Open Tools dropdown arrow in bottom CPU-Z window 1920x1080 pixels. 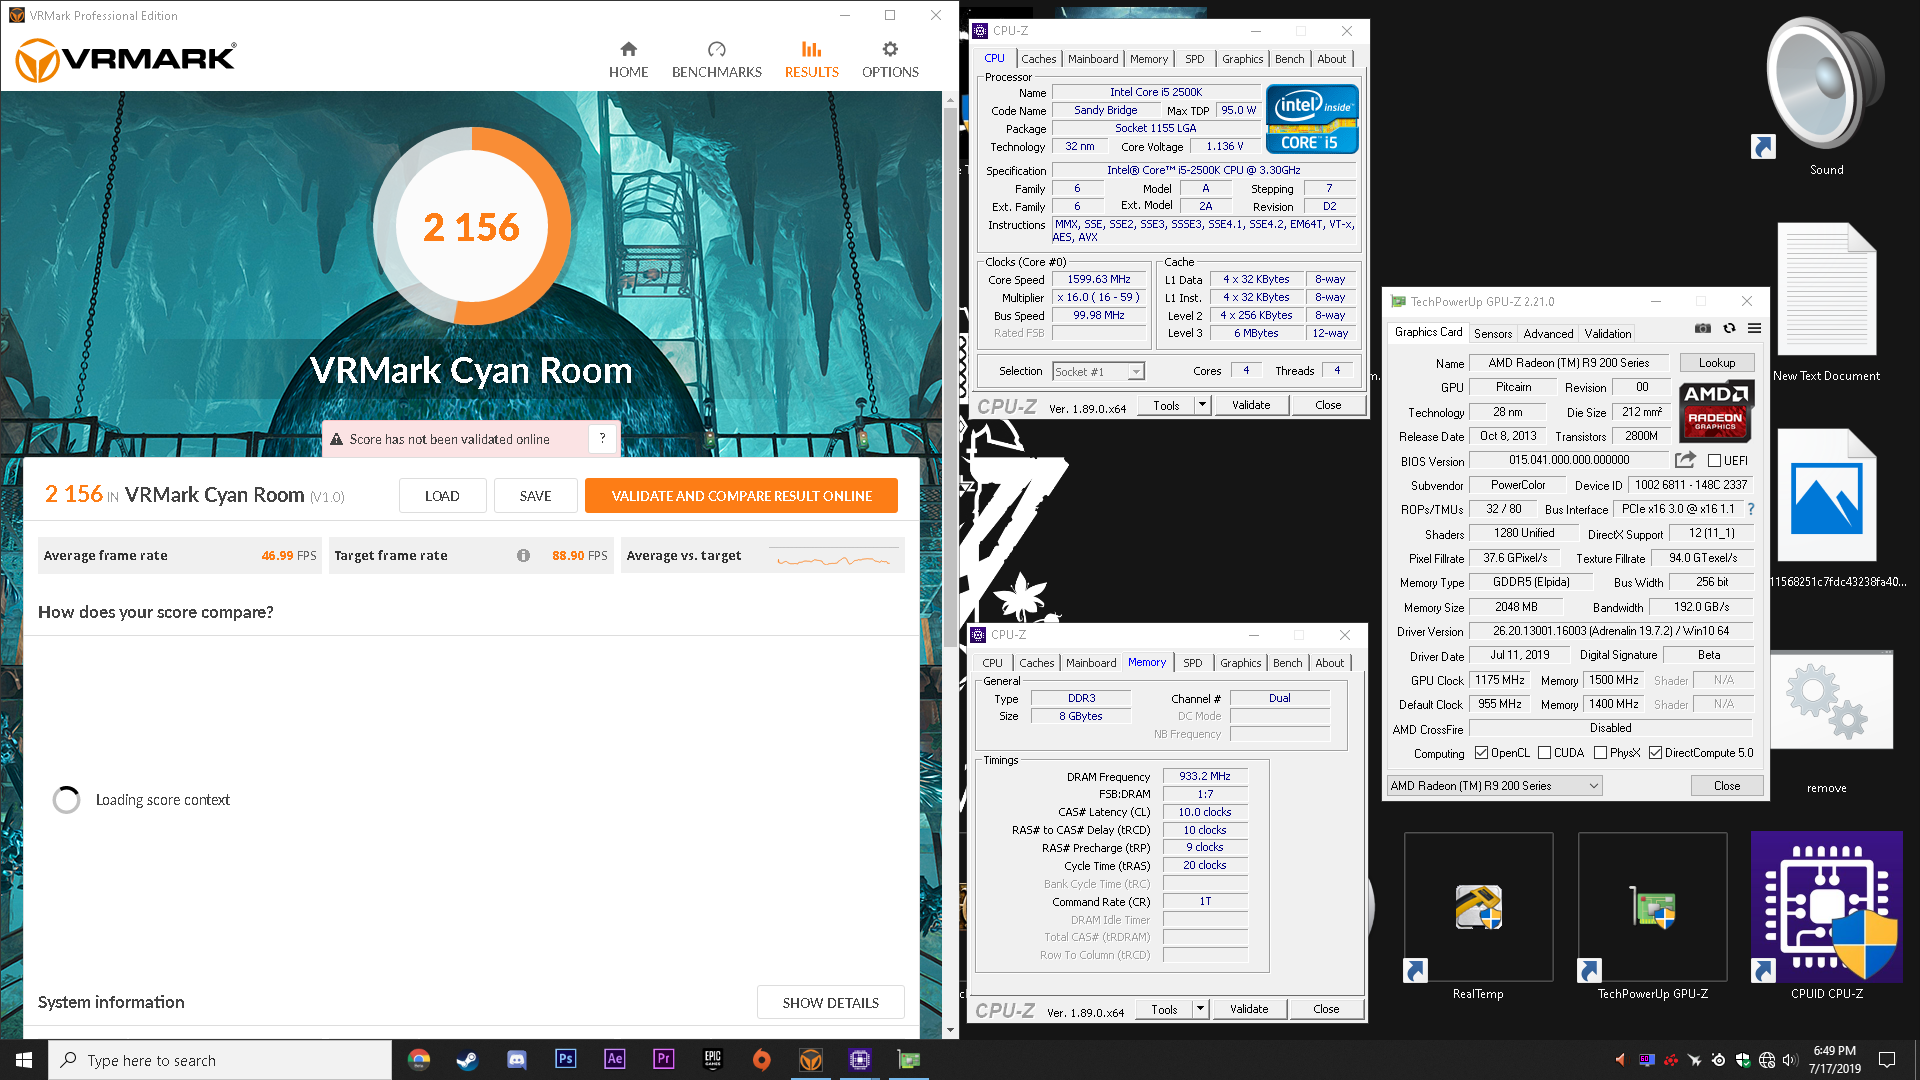1200,1009
